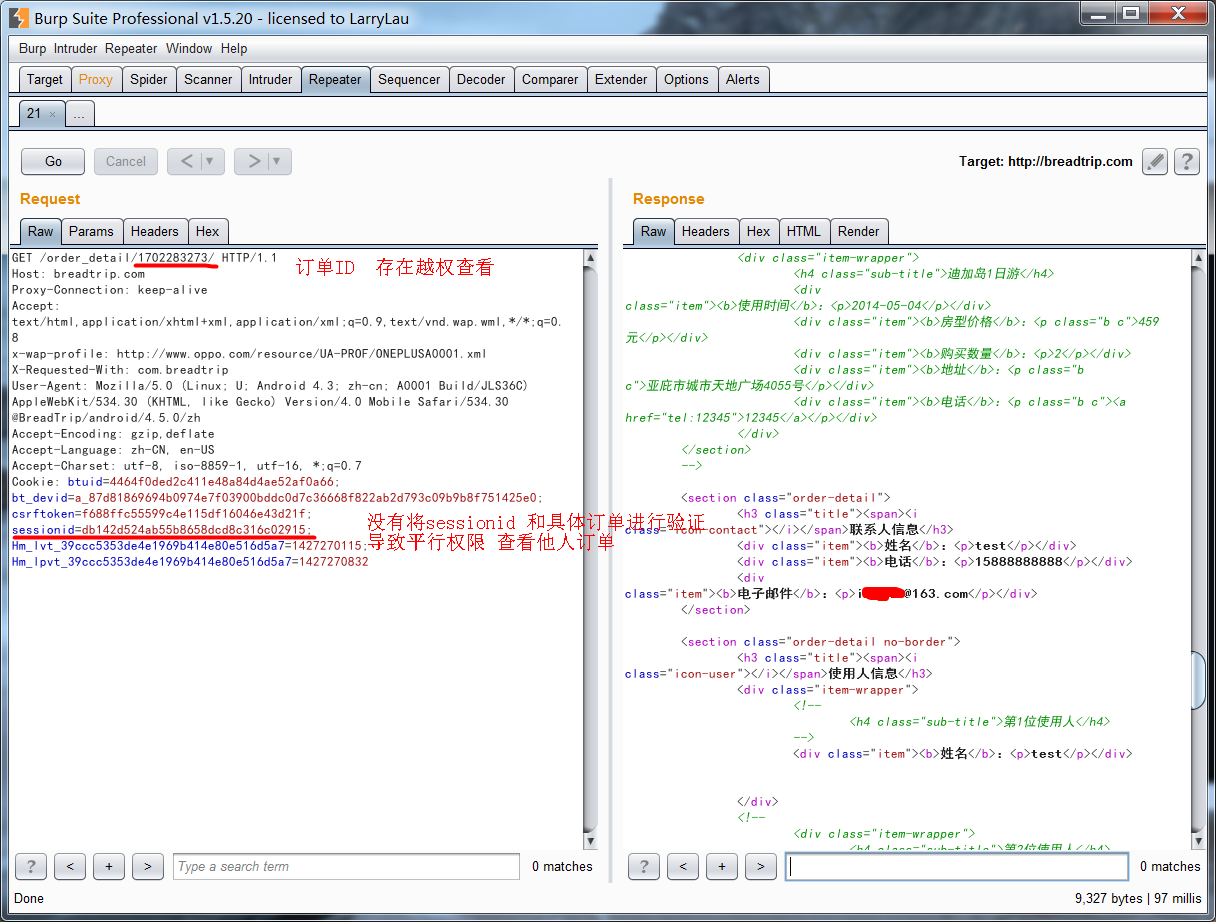This screenshot has width=1216, height=922.
Task: Select the request Headers tab
Action: pos(155,231)
